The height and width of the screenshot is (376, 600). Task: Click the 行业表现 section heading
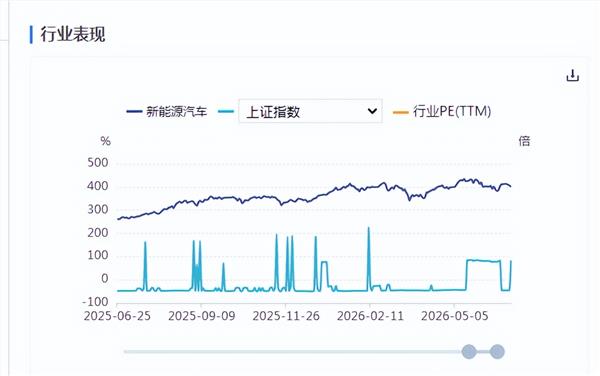click(73, 34)
